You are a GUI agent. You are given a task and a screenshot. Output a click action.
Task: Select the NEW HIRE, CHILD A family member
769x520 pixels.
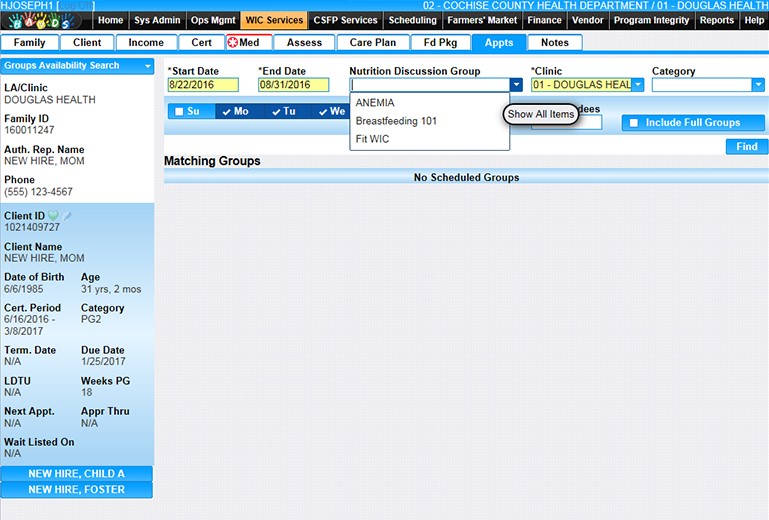tap(76, 474)
